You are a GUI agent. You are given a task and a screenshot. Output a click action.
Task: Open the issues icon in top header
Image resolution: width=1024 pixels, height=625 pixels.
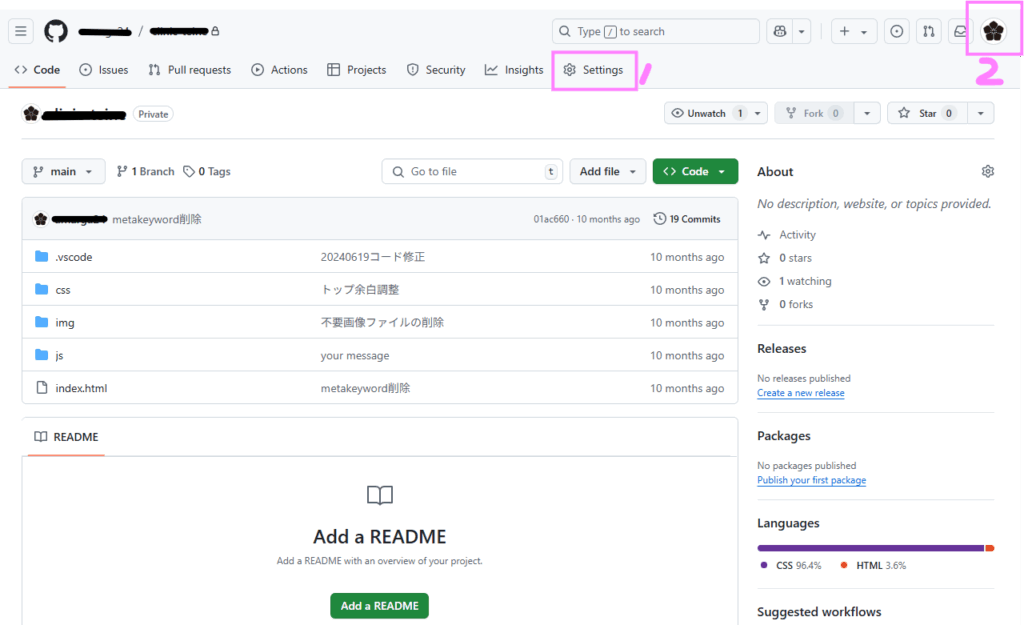click(897, 31)
